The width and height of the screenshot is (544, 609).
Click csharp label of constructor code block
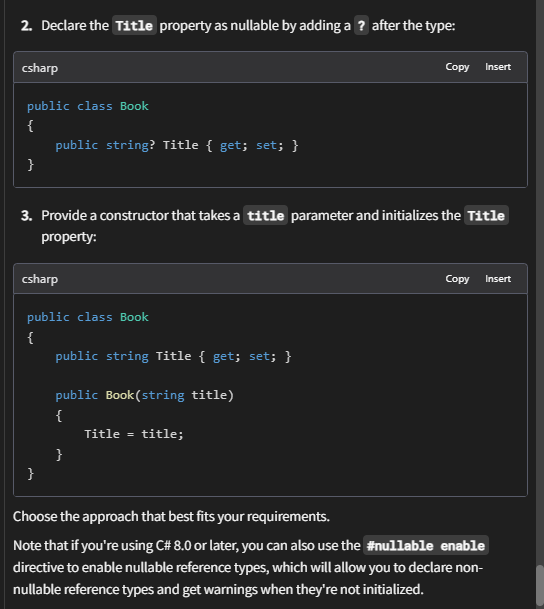tap(40, 279)
